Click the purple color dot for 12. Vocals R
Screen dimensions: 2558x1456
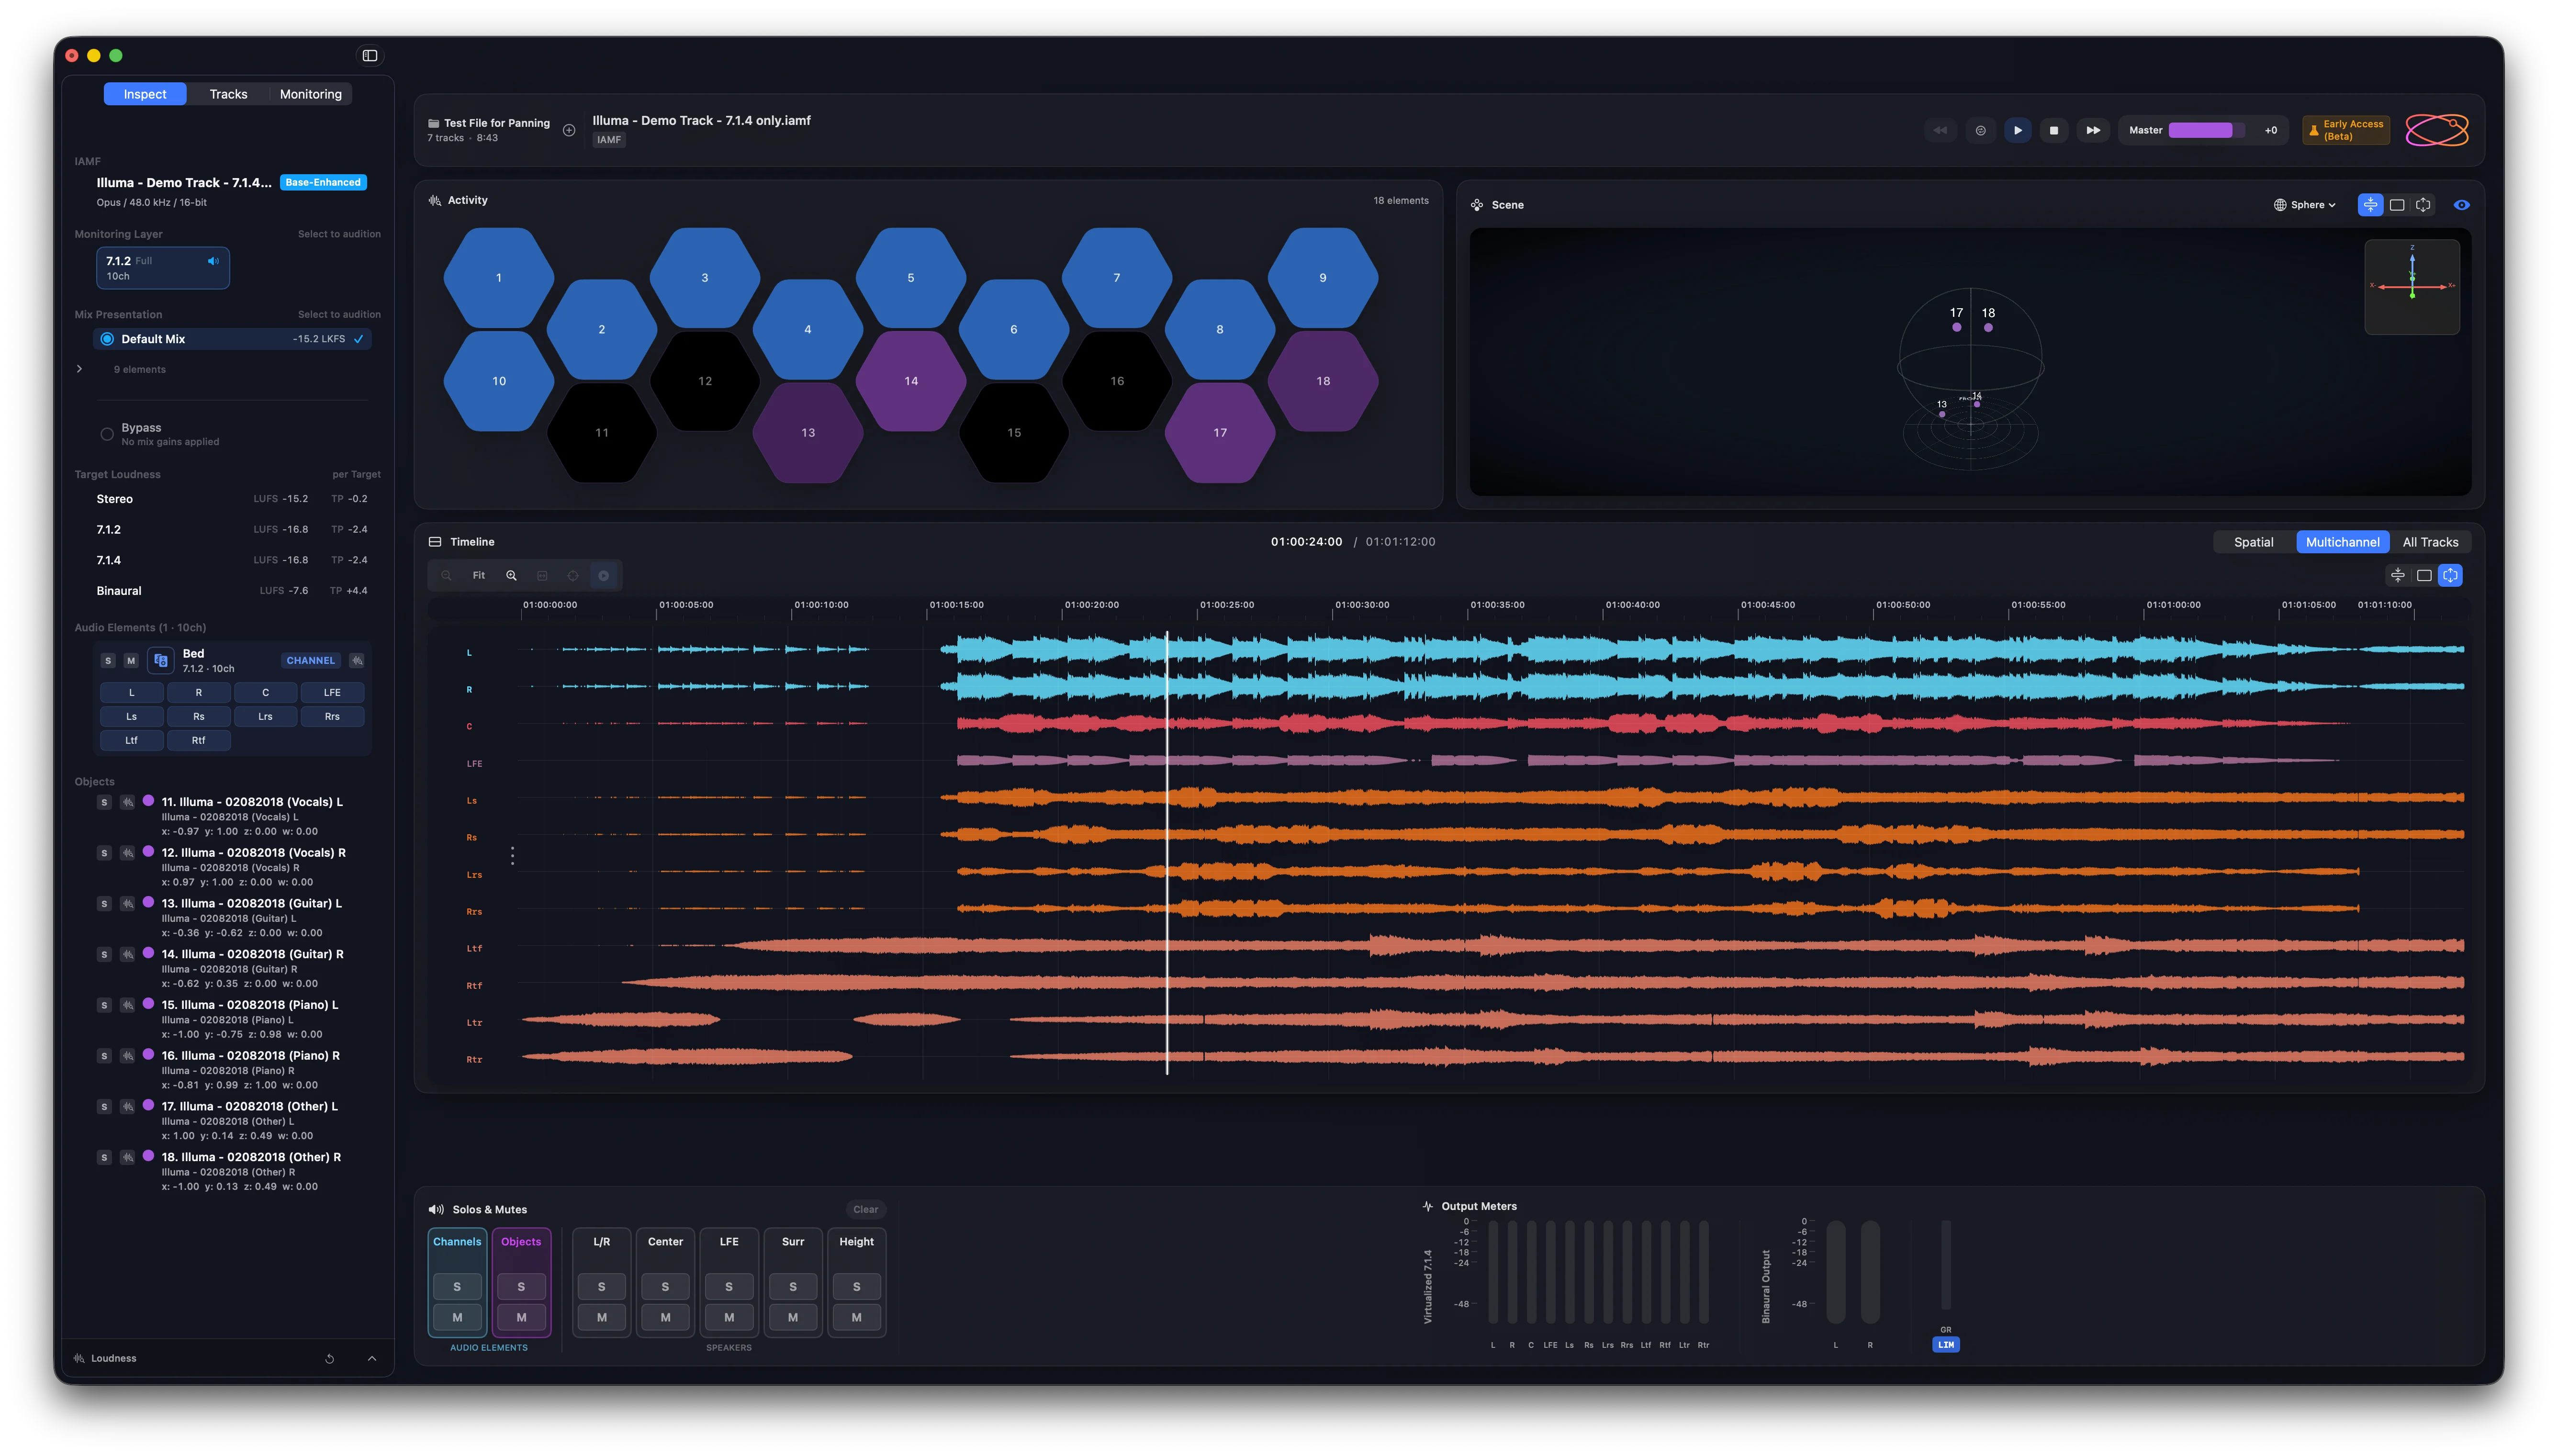tap(148, 852)
